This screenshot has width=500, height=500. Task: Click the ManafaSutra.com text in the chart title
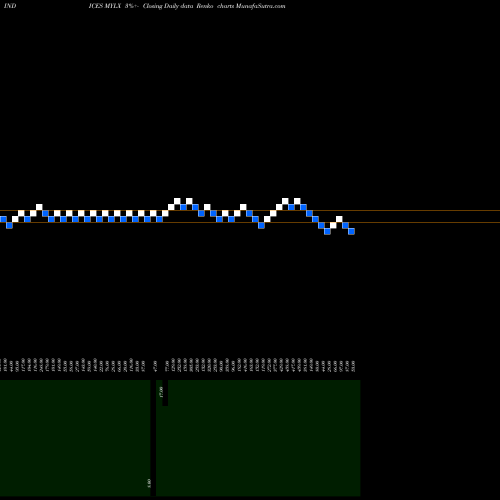(x=260, y=6)
